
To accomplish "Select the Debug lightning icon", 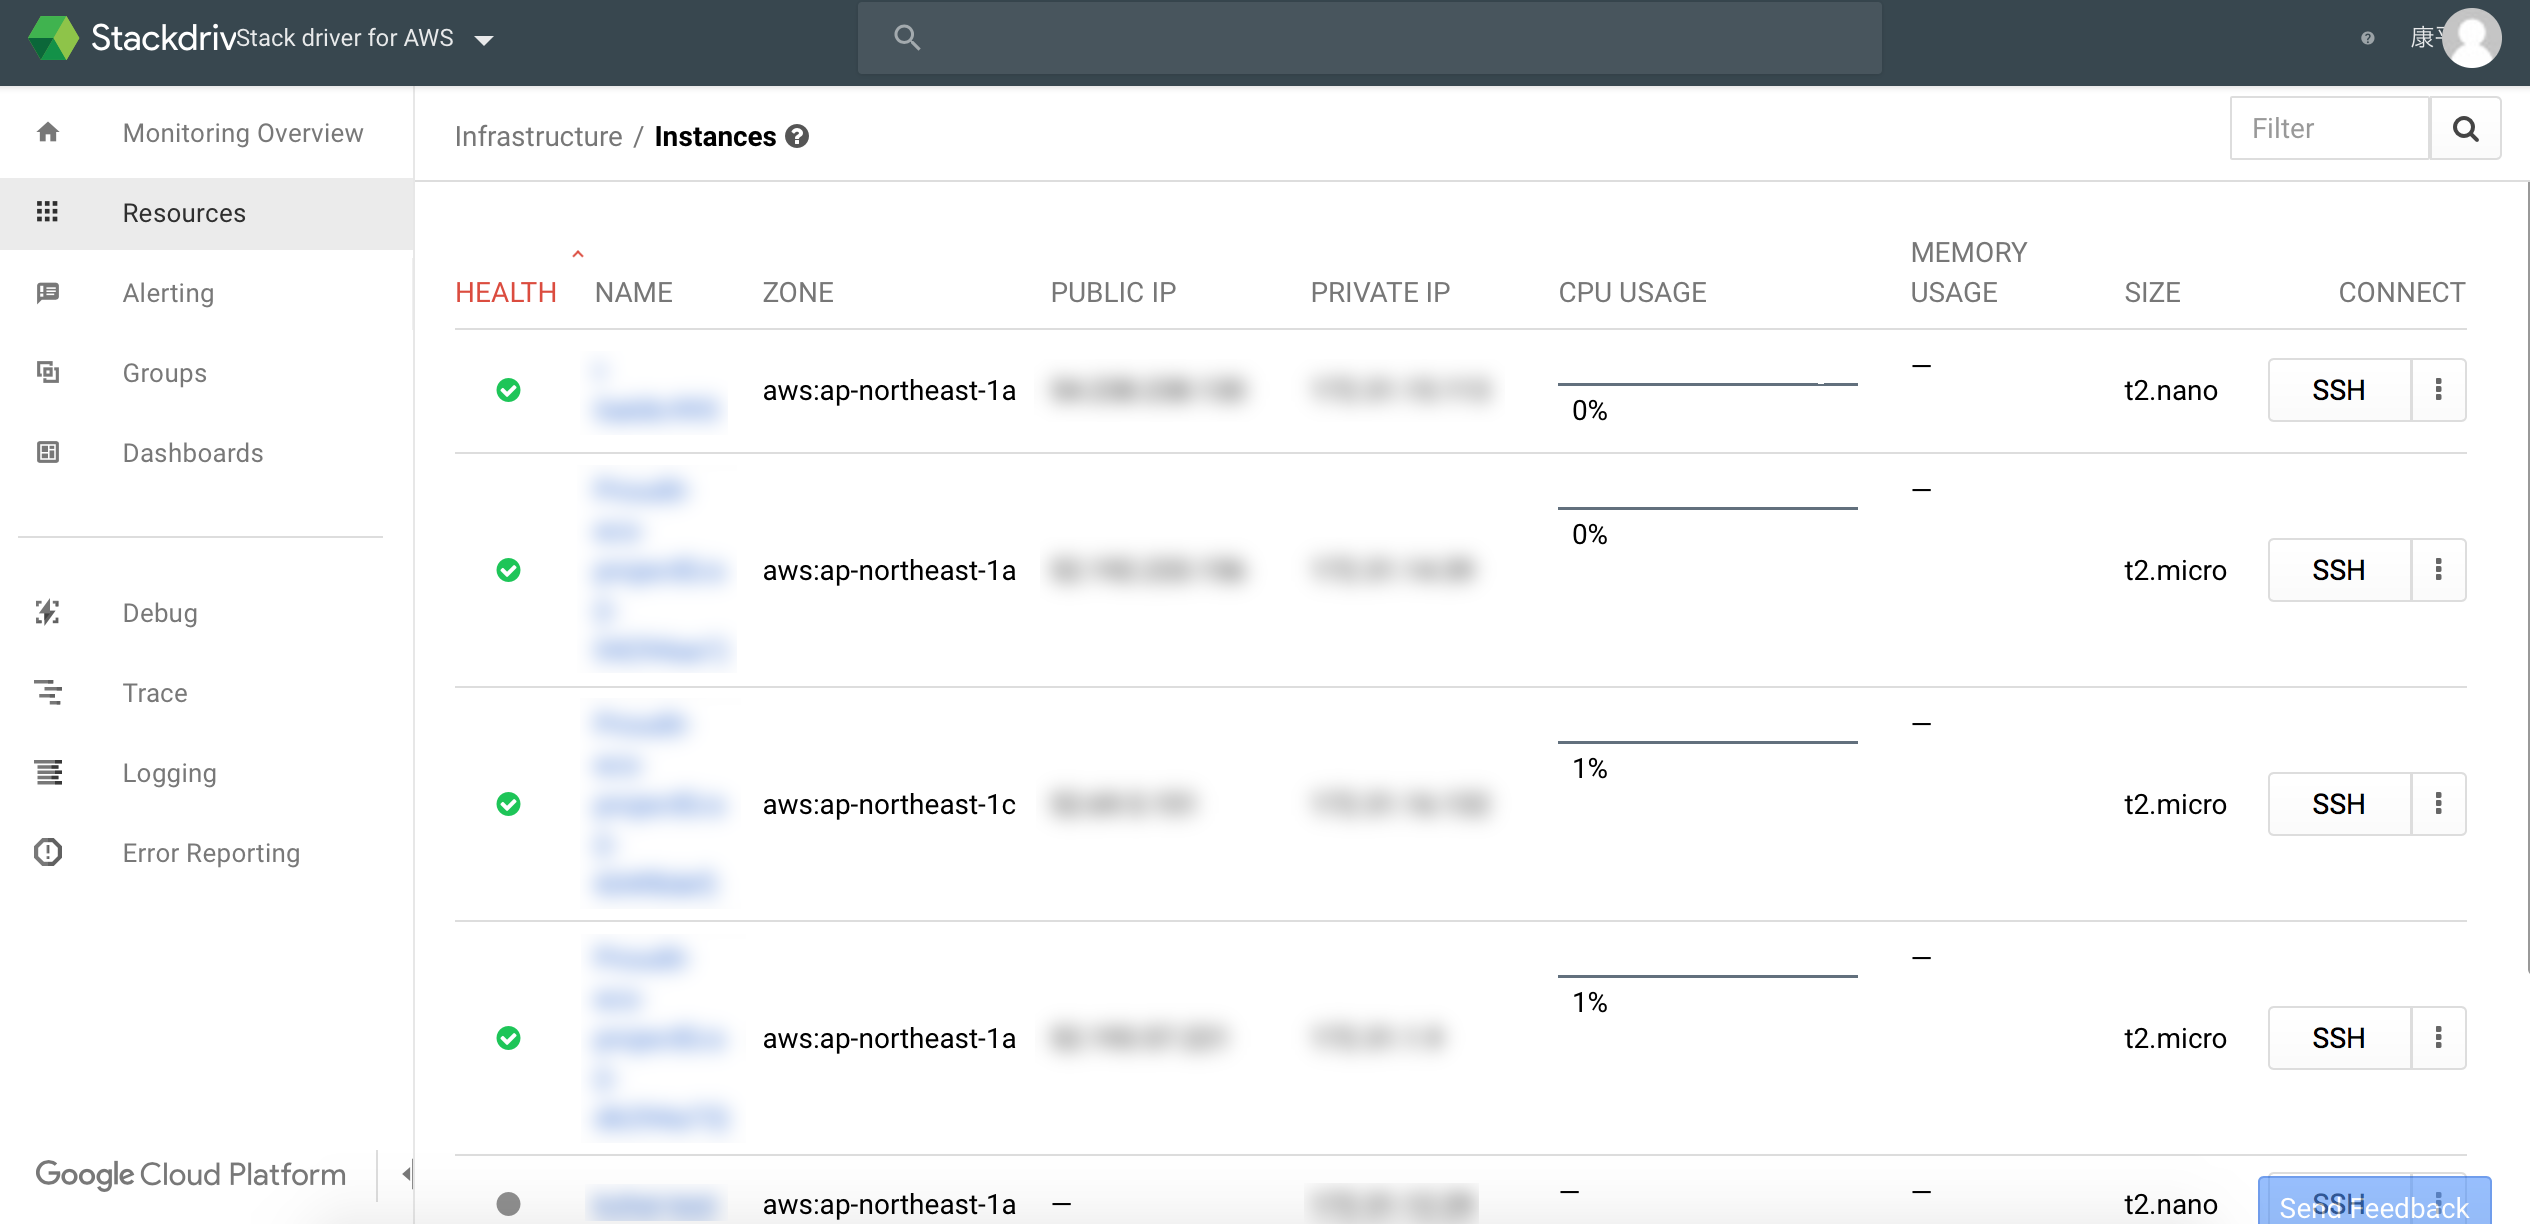I will click(x=47, y=612).
